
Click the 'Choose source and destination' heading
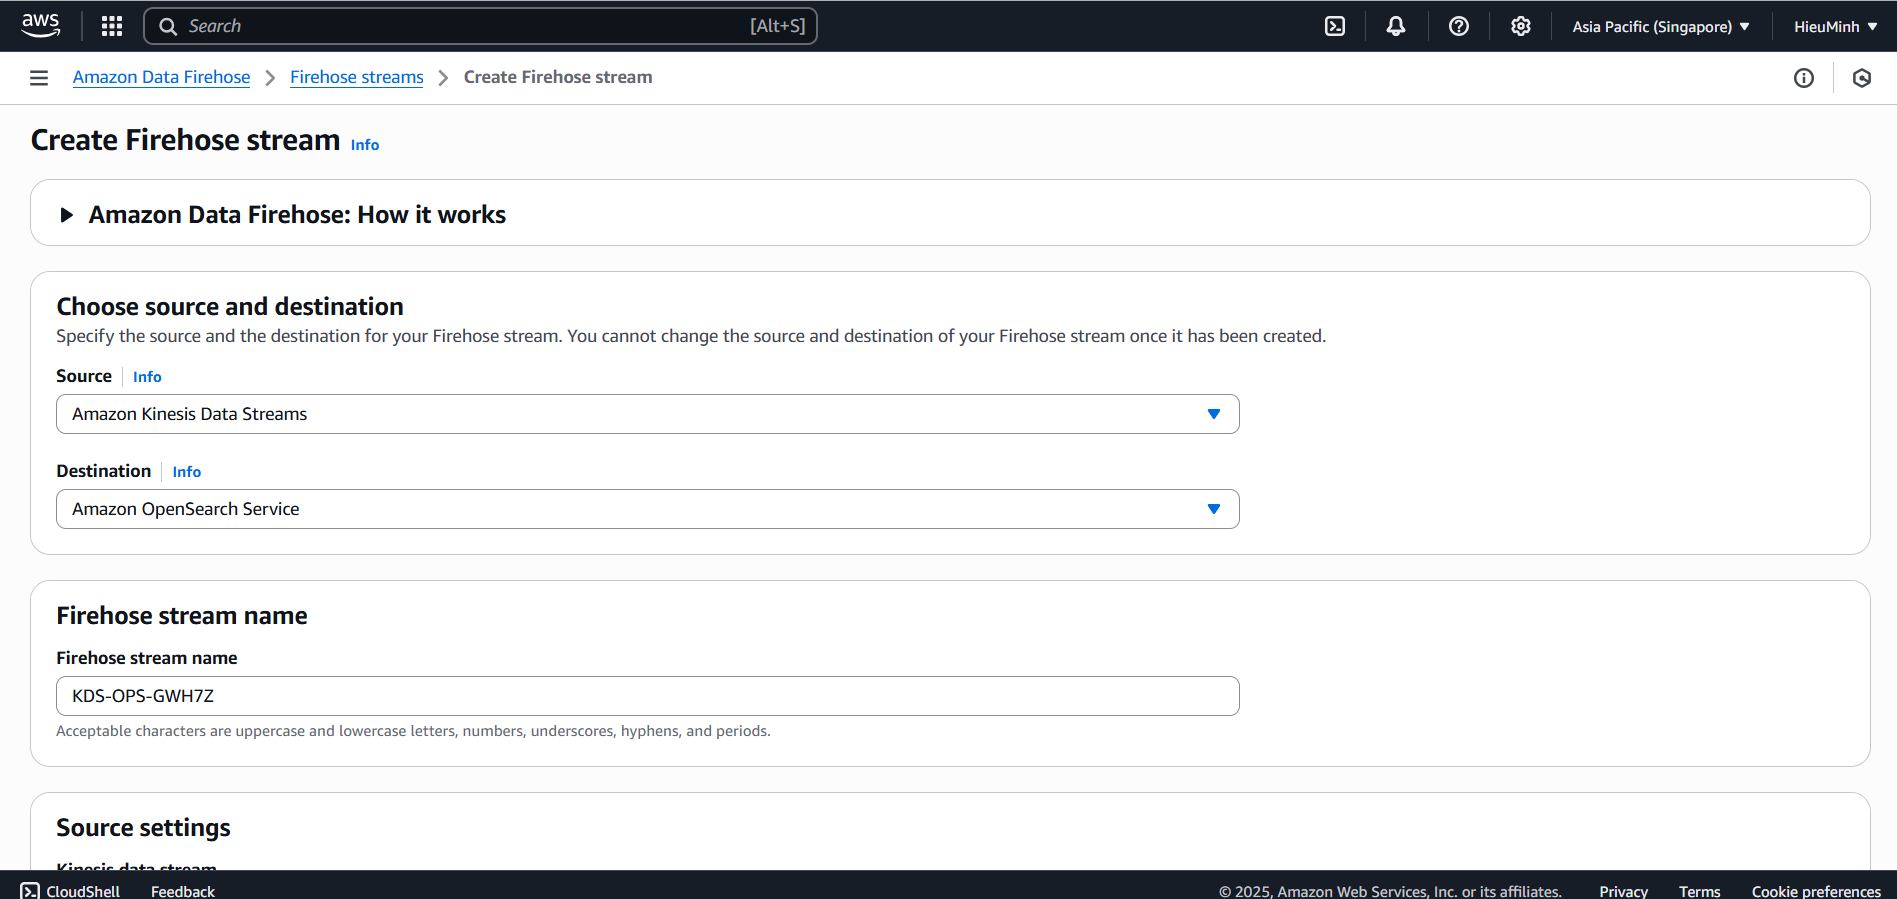pos(230,306)
